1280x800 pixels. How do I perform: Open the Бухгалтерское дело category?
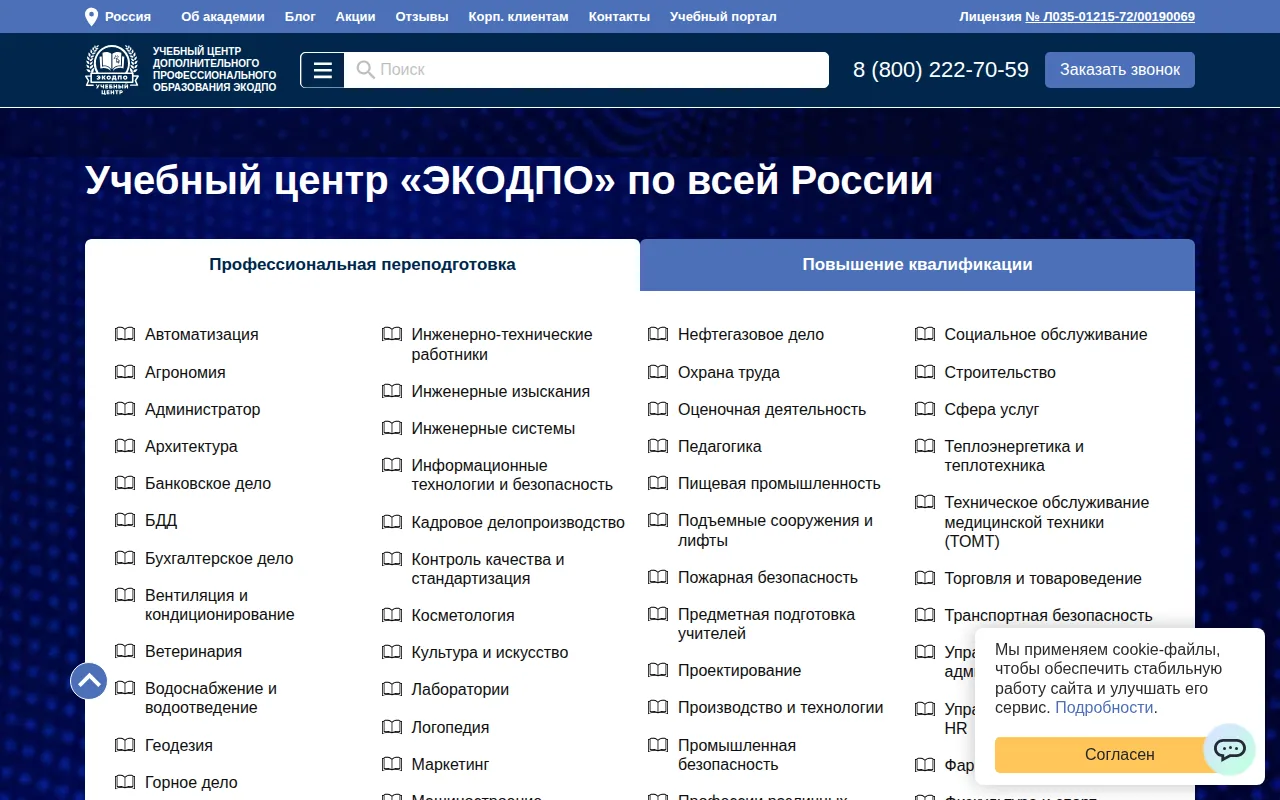pos(219,558)
